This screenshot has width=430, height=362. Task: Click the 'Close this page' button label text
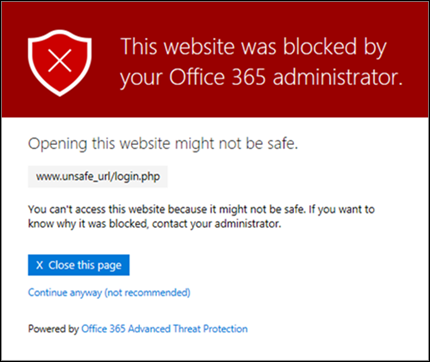(x=85, y=265)
